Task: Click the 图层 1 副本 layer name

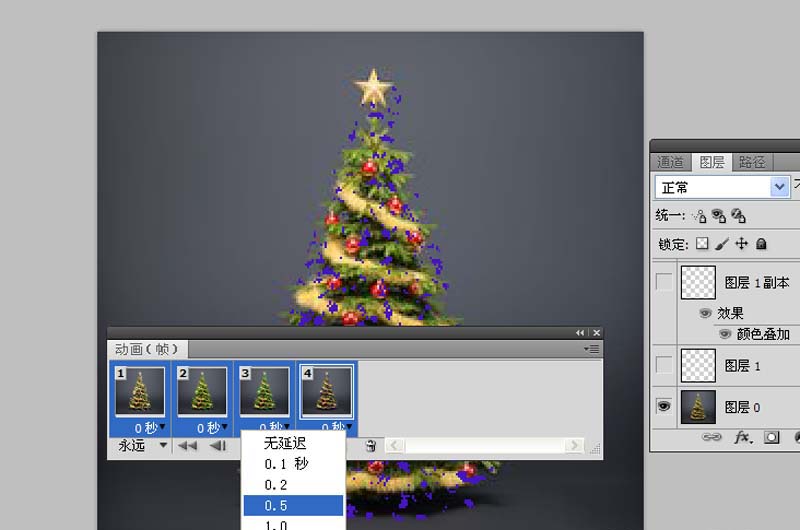Action: click(x=757, y=282)
